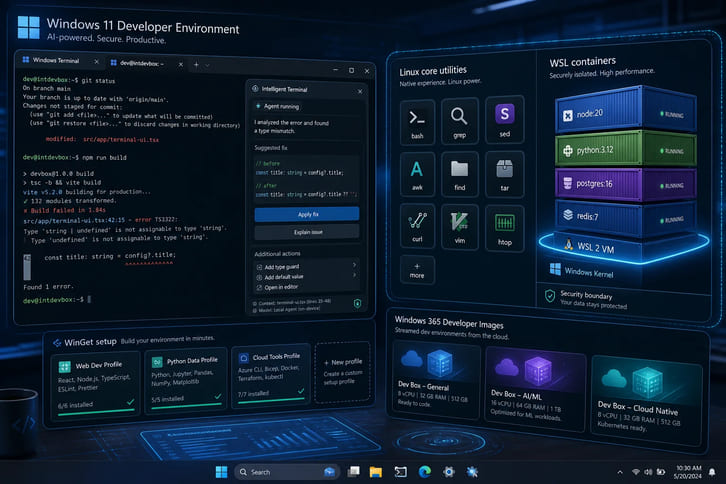Show hidden tray icons chevron
The height and width of the screenshot is (484, 726).
[620, 472]
